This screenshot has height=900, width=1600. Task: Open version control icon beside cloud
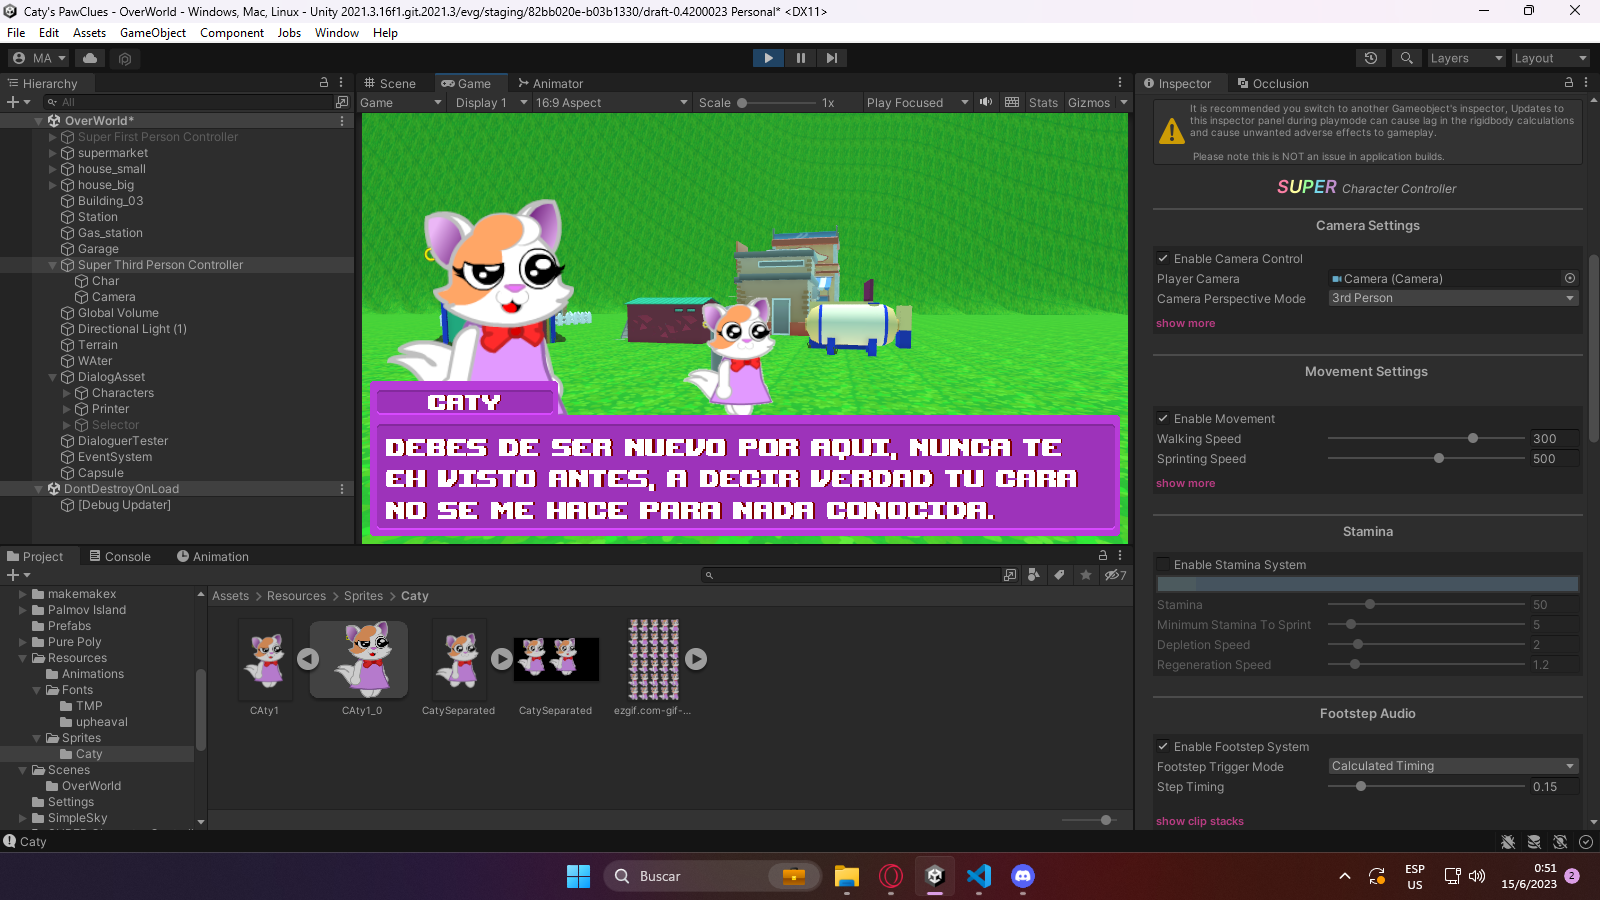coord(125,59)
